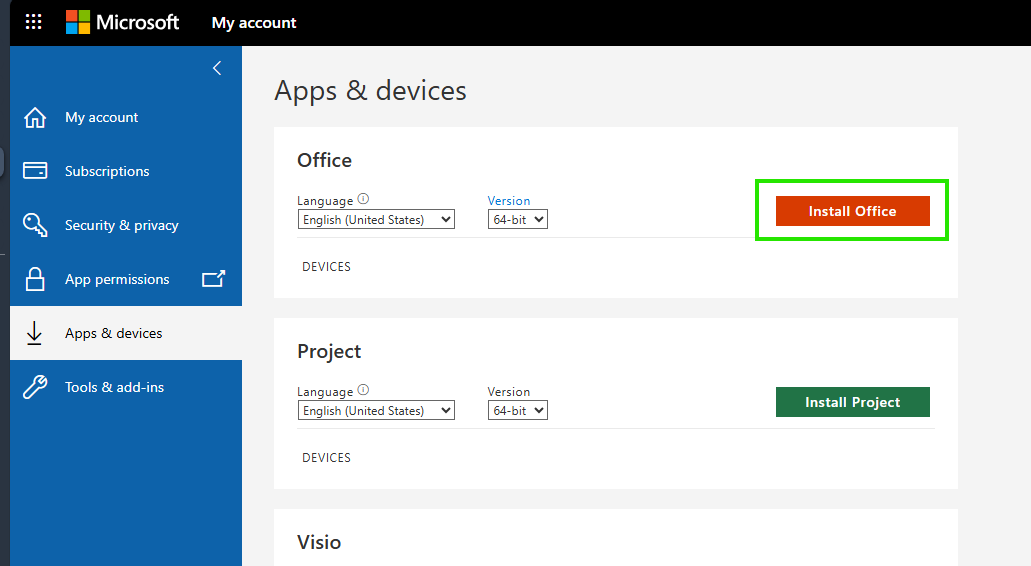Image resolution: width=1031 pixels, height=566 pixels.
Task: Click the Tools & add-ins wrench icon
Action: (x=35, y=387)
